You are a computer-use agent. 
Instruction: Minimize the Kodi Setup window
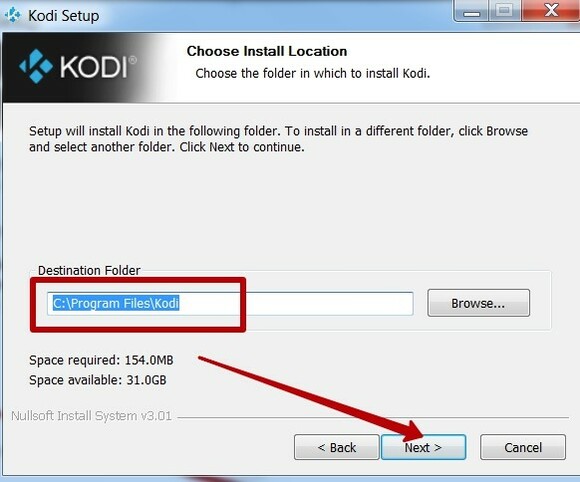471,11
